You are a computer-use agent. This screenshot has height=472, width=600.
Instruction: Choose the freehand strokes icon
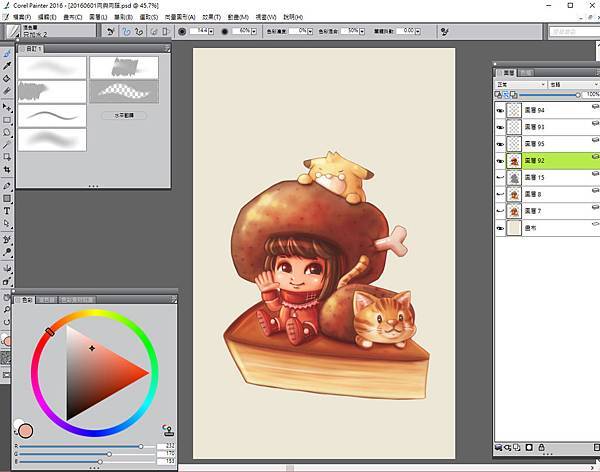tap(126, 31)
